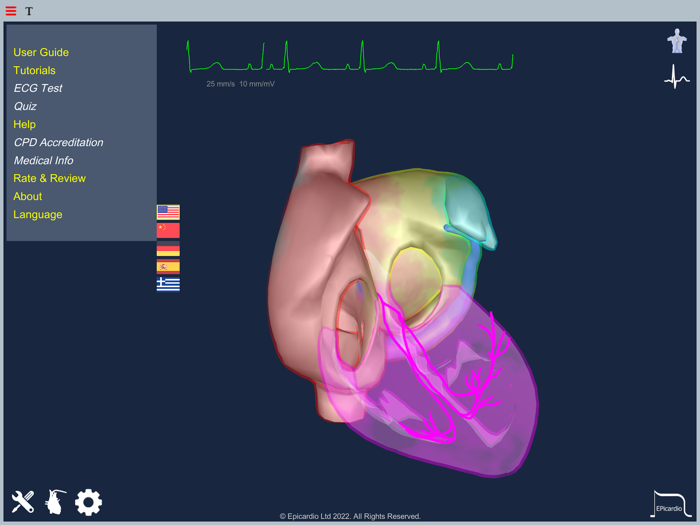Click the EPicardio logo
700x525 pixels.
[x=670, y=504]
